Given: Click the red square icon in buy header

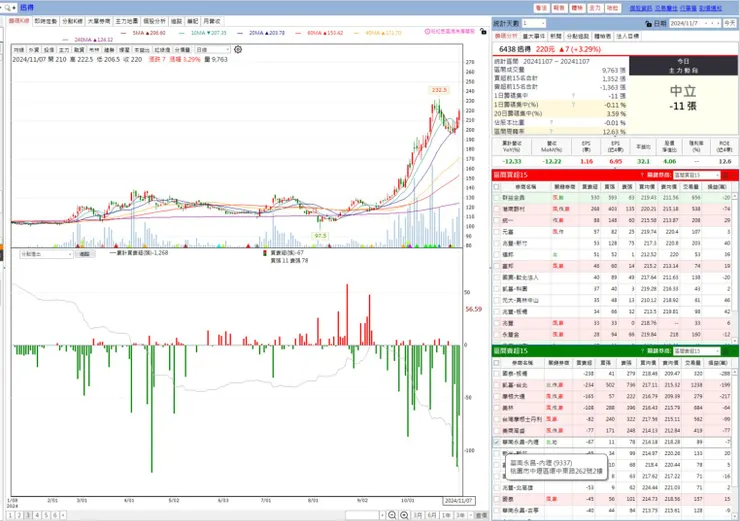Looking at the screenshot, I should (725, 175).
